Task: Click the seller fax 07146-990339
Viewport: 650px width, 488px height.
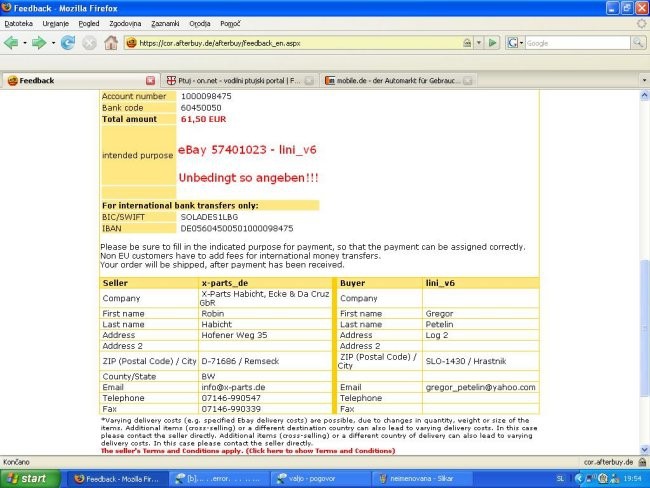Action: coord(231,409)
